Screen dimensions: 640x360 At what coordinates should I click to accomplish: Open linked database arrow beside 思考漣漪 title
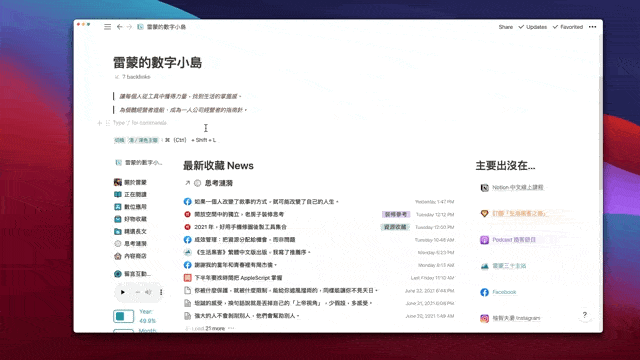click(x=187, y=183)
